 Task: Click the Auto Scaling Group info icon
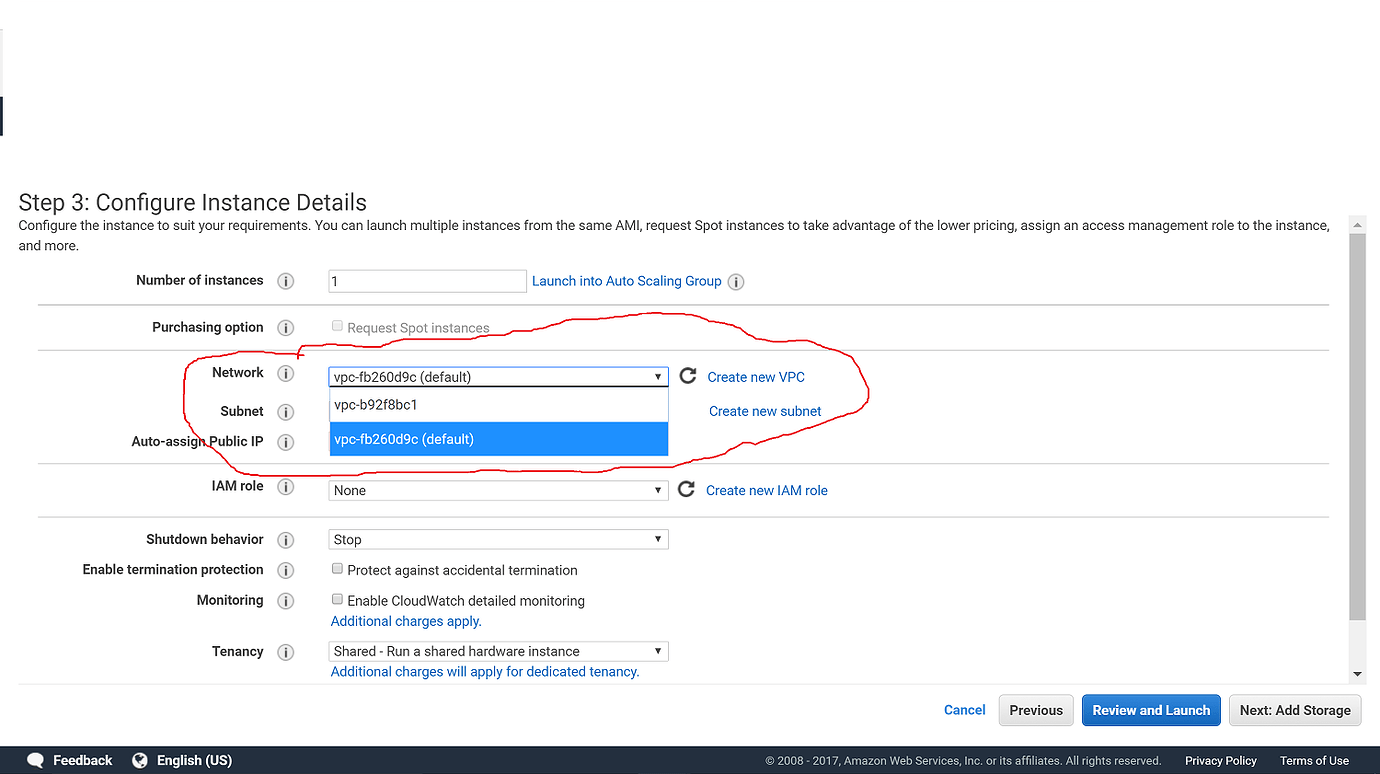point(736,281)
